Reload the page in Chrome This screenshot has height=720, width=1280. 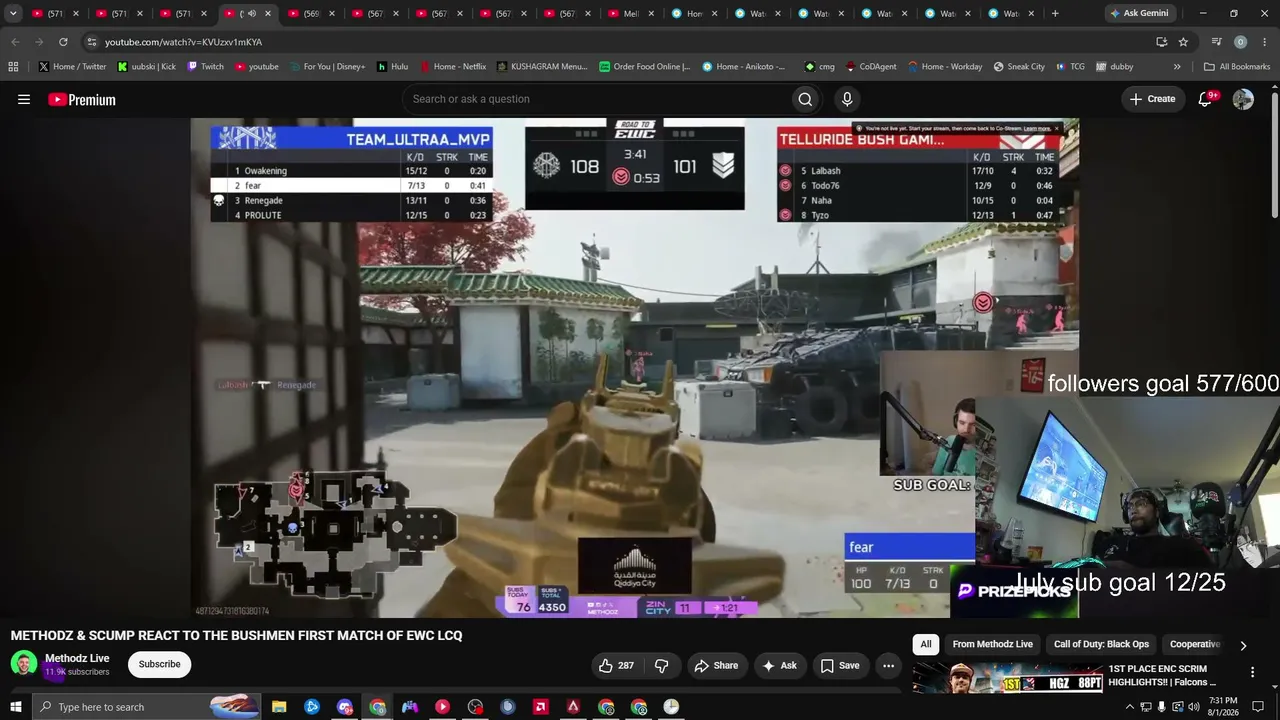pyautogui.click(x=63, y=42)
